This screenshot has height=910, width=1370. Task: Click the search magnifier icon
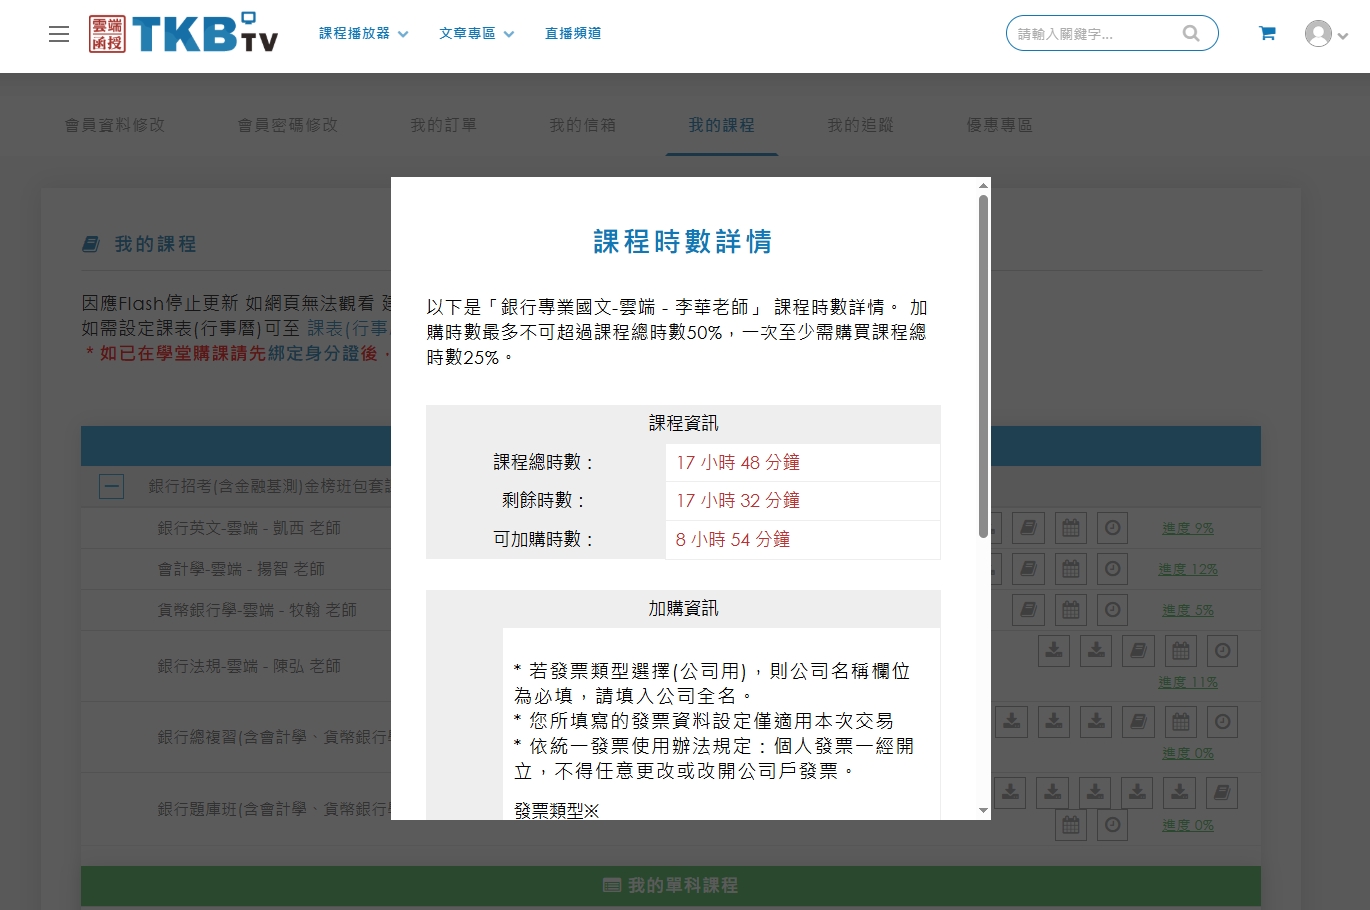1190,33
